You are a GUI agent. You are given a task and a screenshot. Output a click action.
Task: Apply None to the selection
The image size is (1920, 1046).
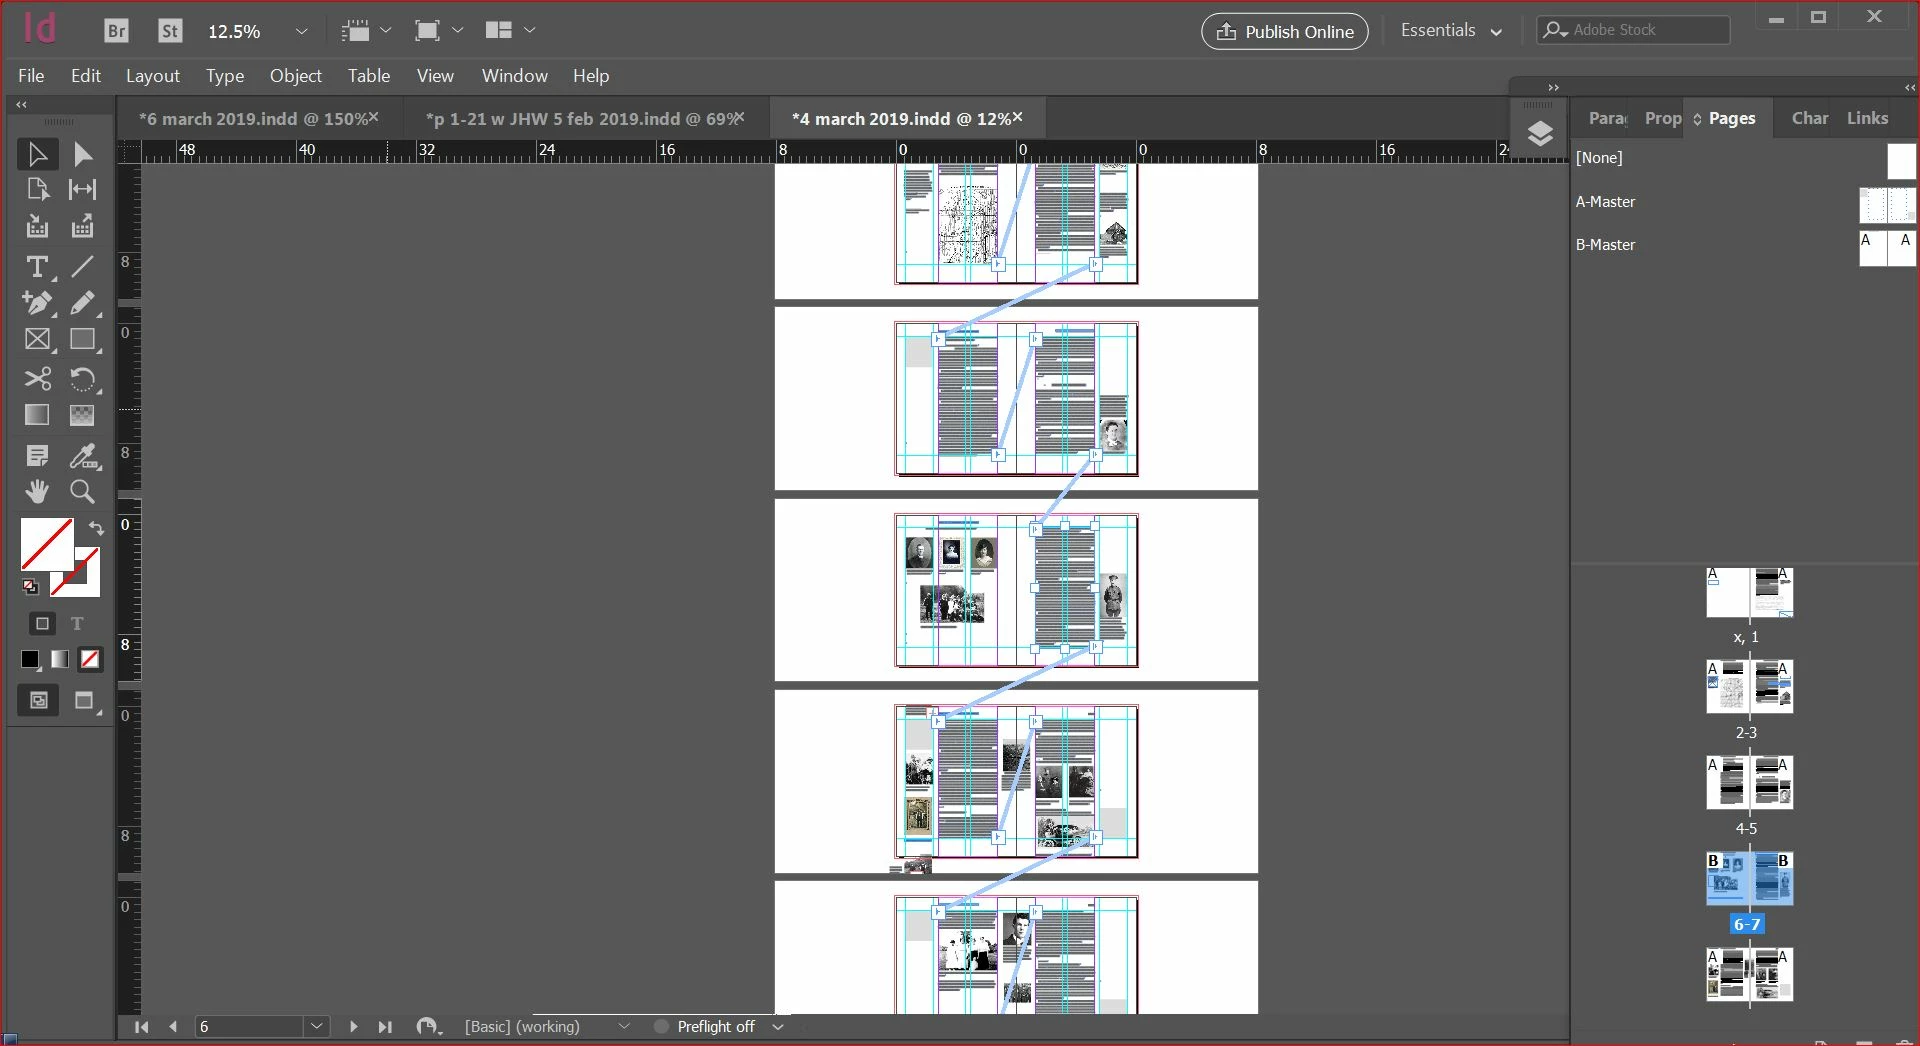pos(90,659)
